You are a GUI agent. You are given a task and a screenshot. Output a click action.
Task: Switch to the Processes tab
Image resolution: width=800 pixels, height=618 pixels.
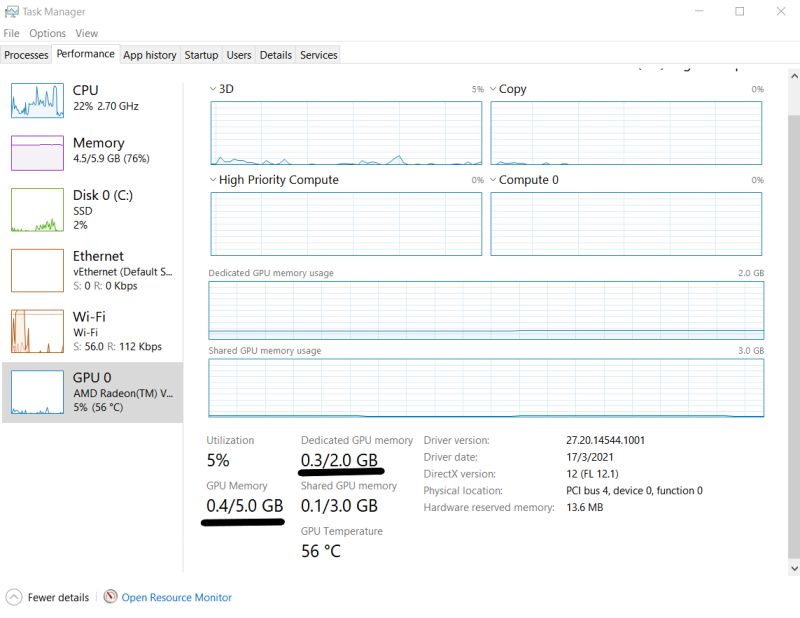(26, 55)
